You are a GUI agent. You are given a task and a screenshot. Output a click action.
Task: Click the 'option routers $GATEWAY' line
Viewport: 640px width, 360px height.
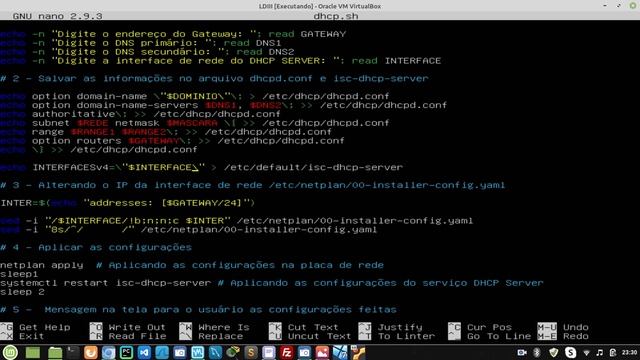(x=172, y=141)
